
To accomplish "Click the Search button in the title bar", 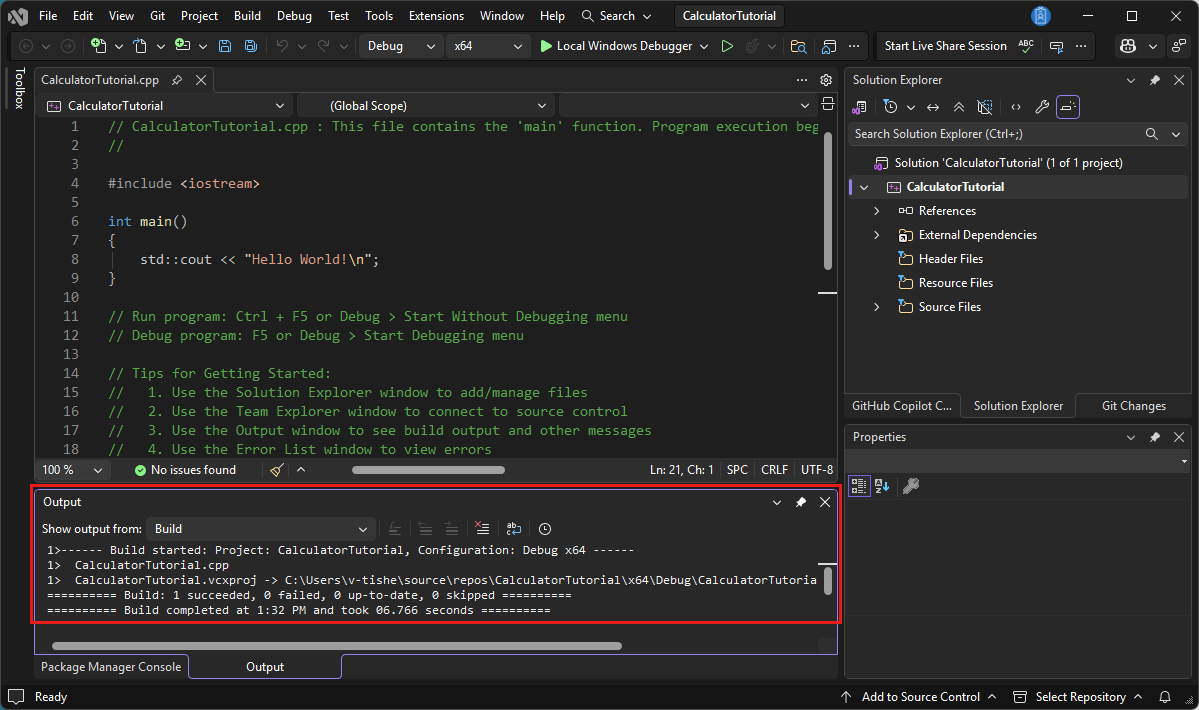I will [x=616, y=15].
